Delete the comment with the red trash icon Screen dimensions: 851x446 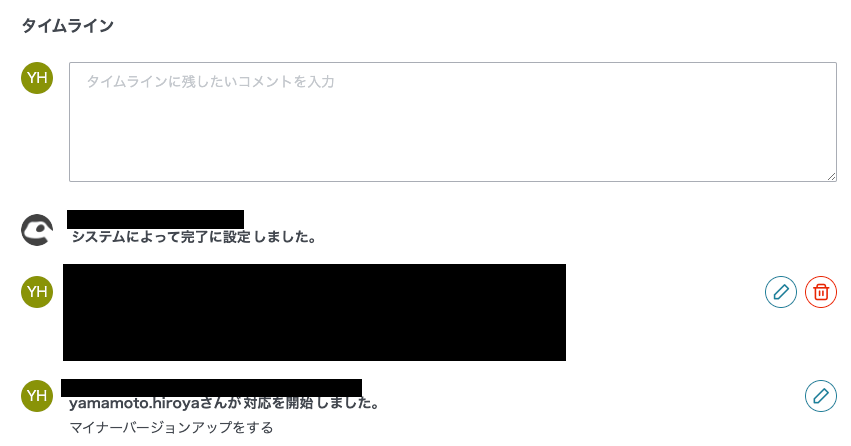tap(821, 292)
